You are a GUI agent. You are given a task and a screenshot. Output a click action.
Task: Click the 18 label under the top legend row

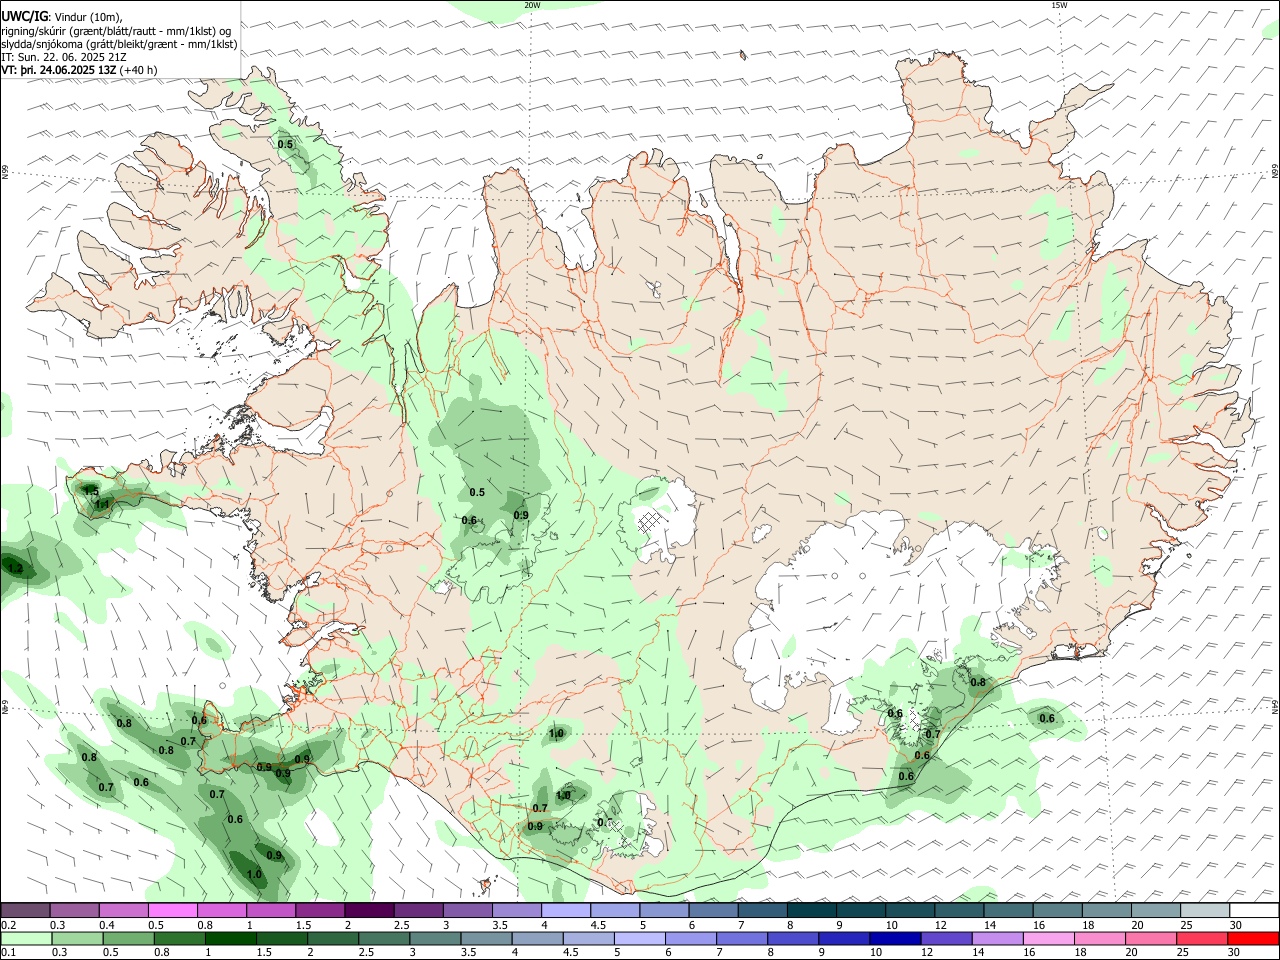(1088, 925)
